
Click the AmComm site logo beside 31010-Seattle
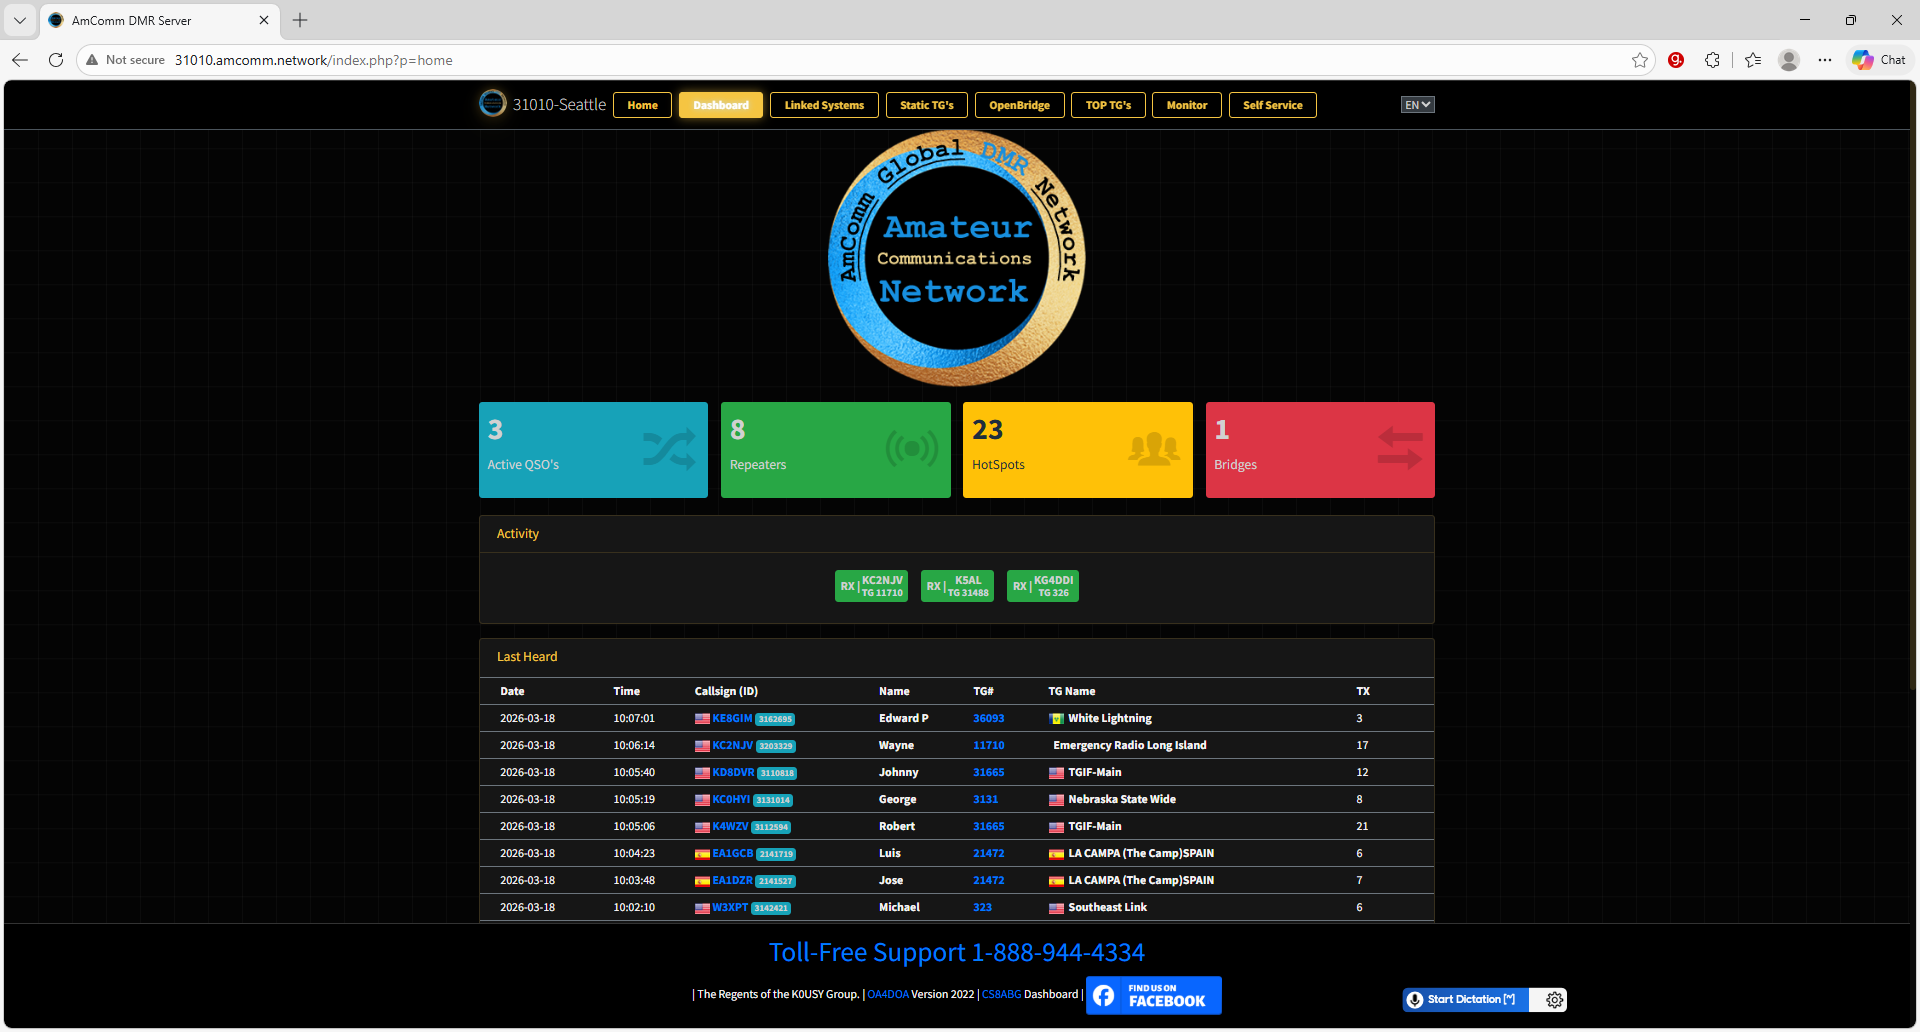click(x=493, y=104)
